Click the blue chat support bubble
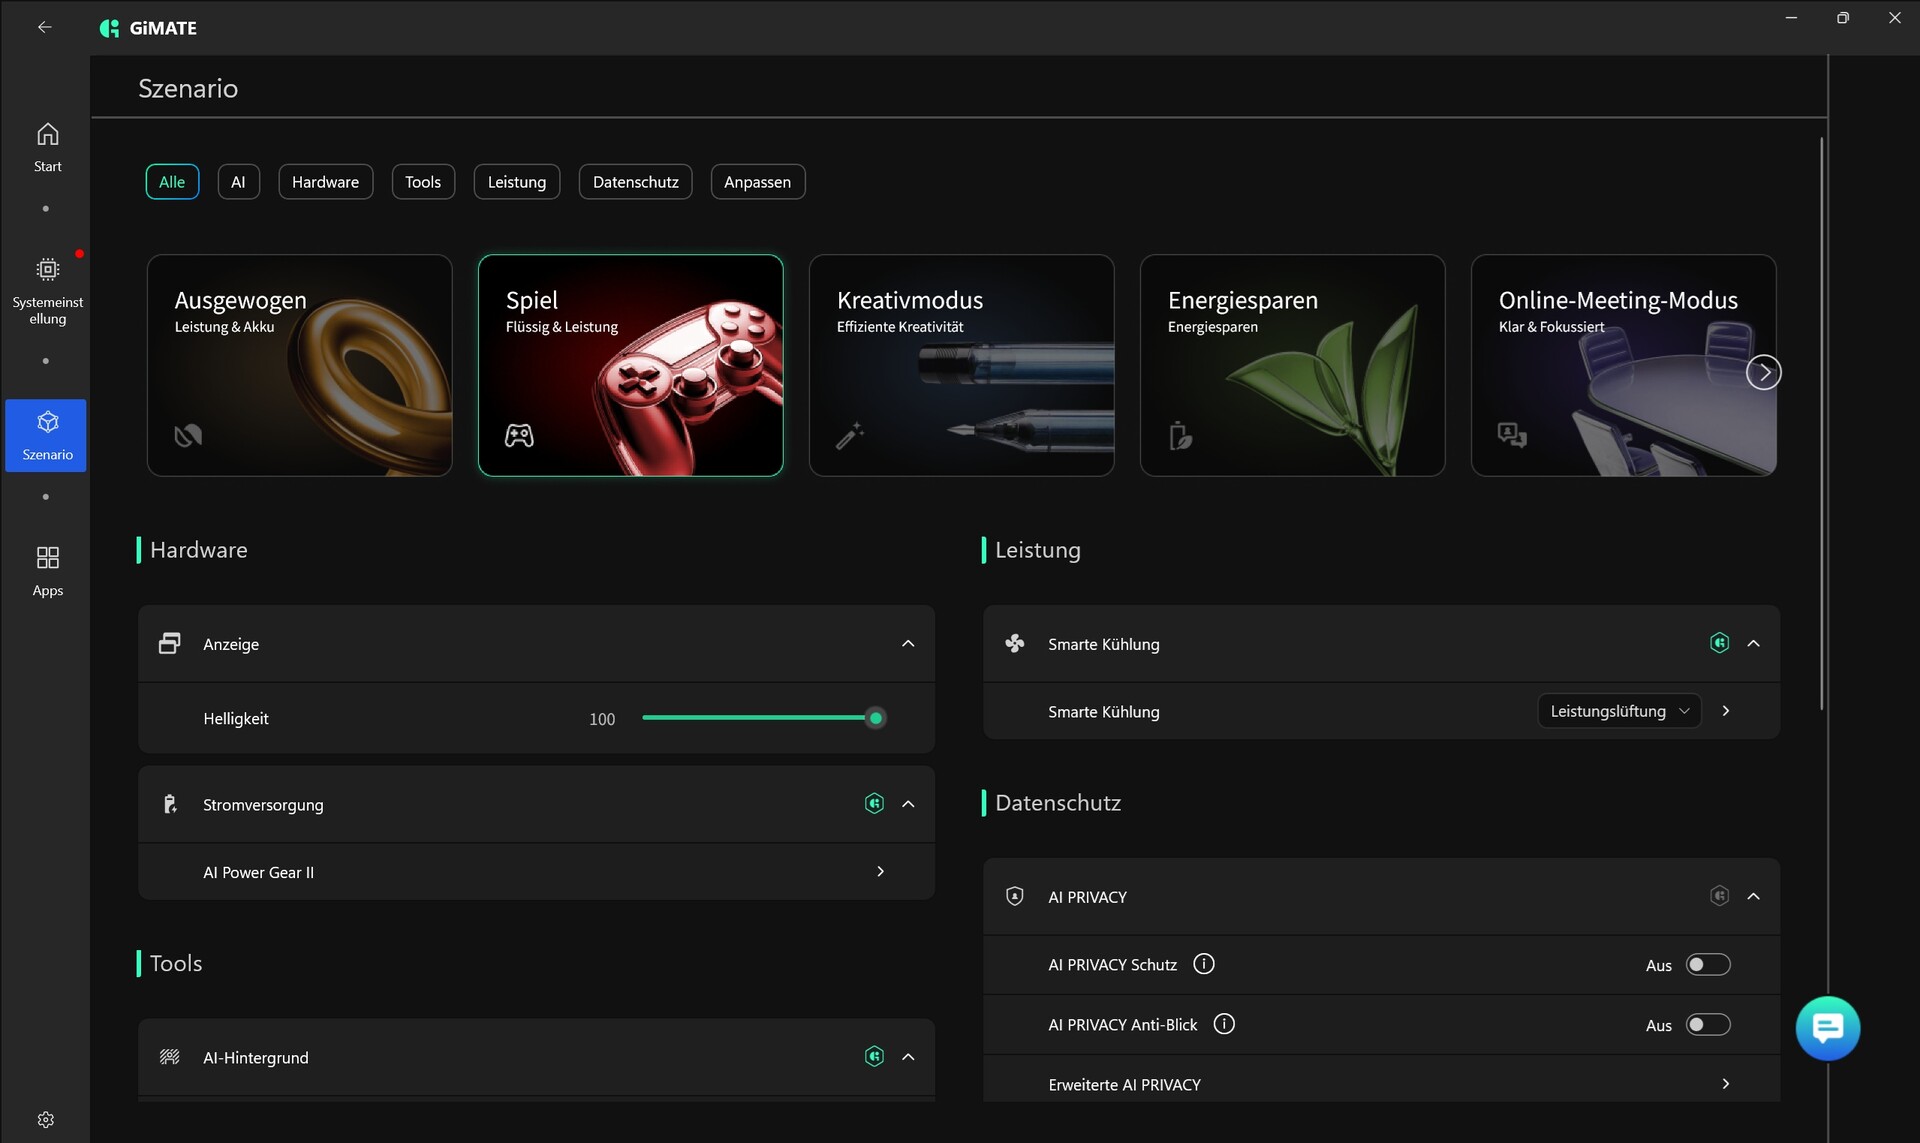Image resolution: width=1920 pixels, height=1143 pixels. click(x=1827, y=1027)
